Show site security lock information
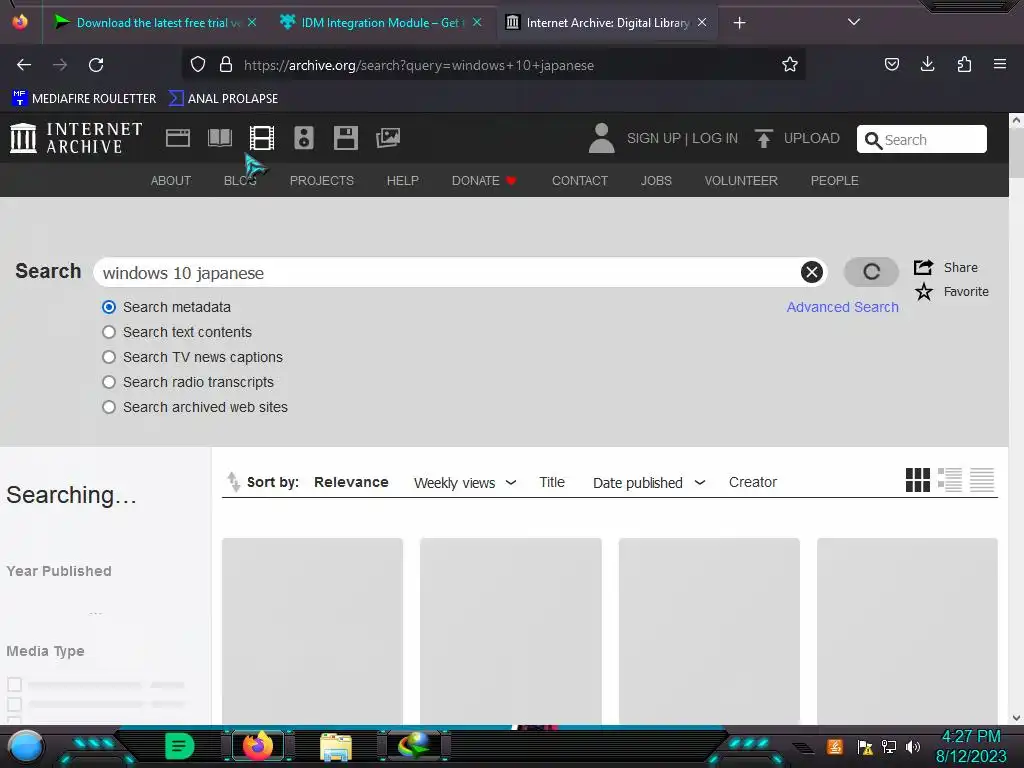This screenshot has height=768, width=1024. [226, 65]
